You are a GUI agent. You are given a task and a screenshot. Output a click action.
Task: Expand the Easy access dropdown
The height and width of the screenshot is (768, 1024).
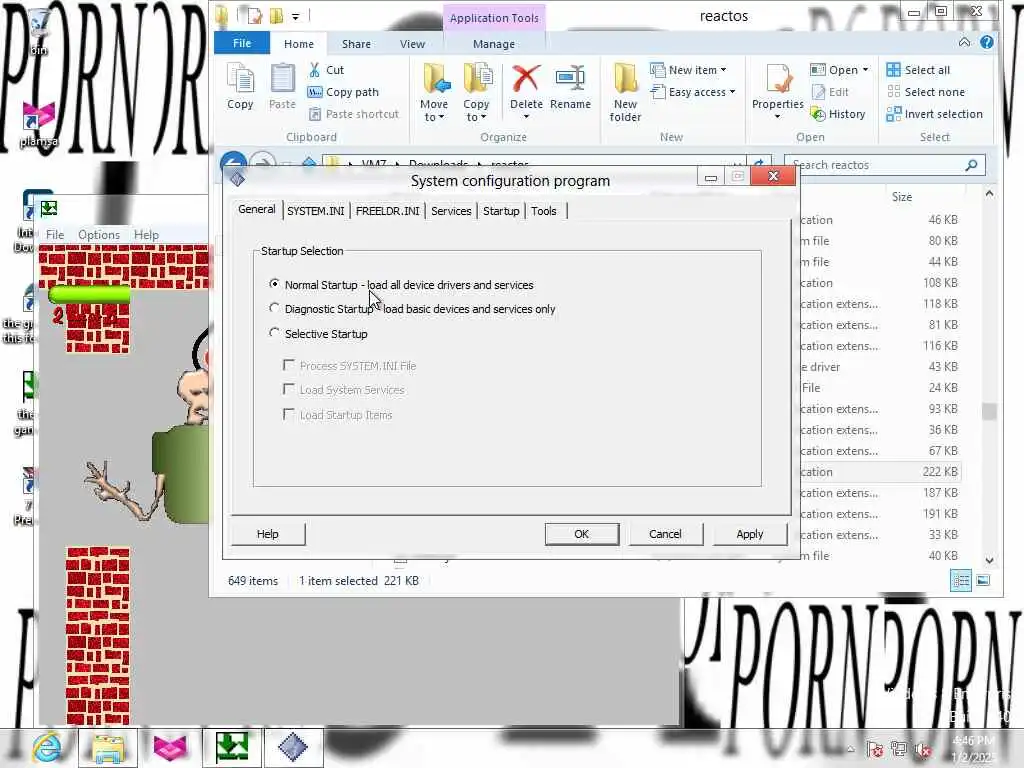pos(732,92)
